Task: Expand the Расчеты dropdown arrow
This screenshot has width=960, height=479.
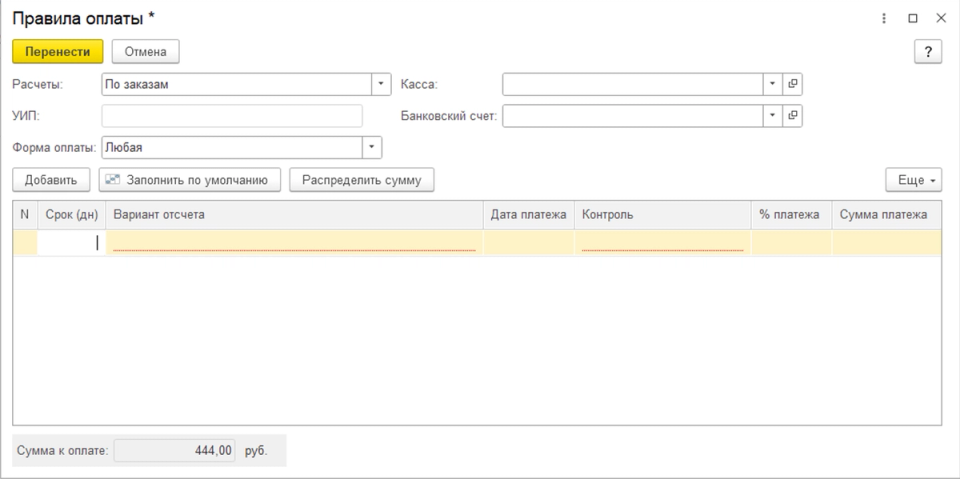Action: (x=381, y=85)
